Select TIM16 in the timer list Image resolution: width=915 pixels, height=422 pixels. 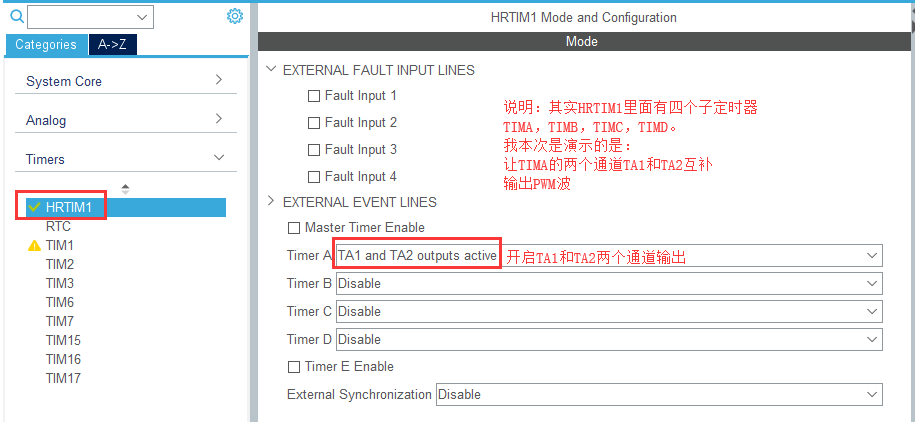click(x=63, y=359)
